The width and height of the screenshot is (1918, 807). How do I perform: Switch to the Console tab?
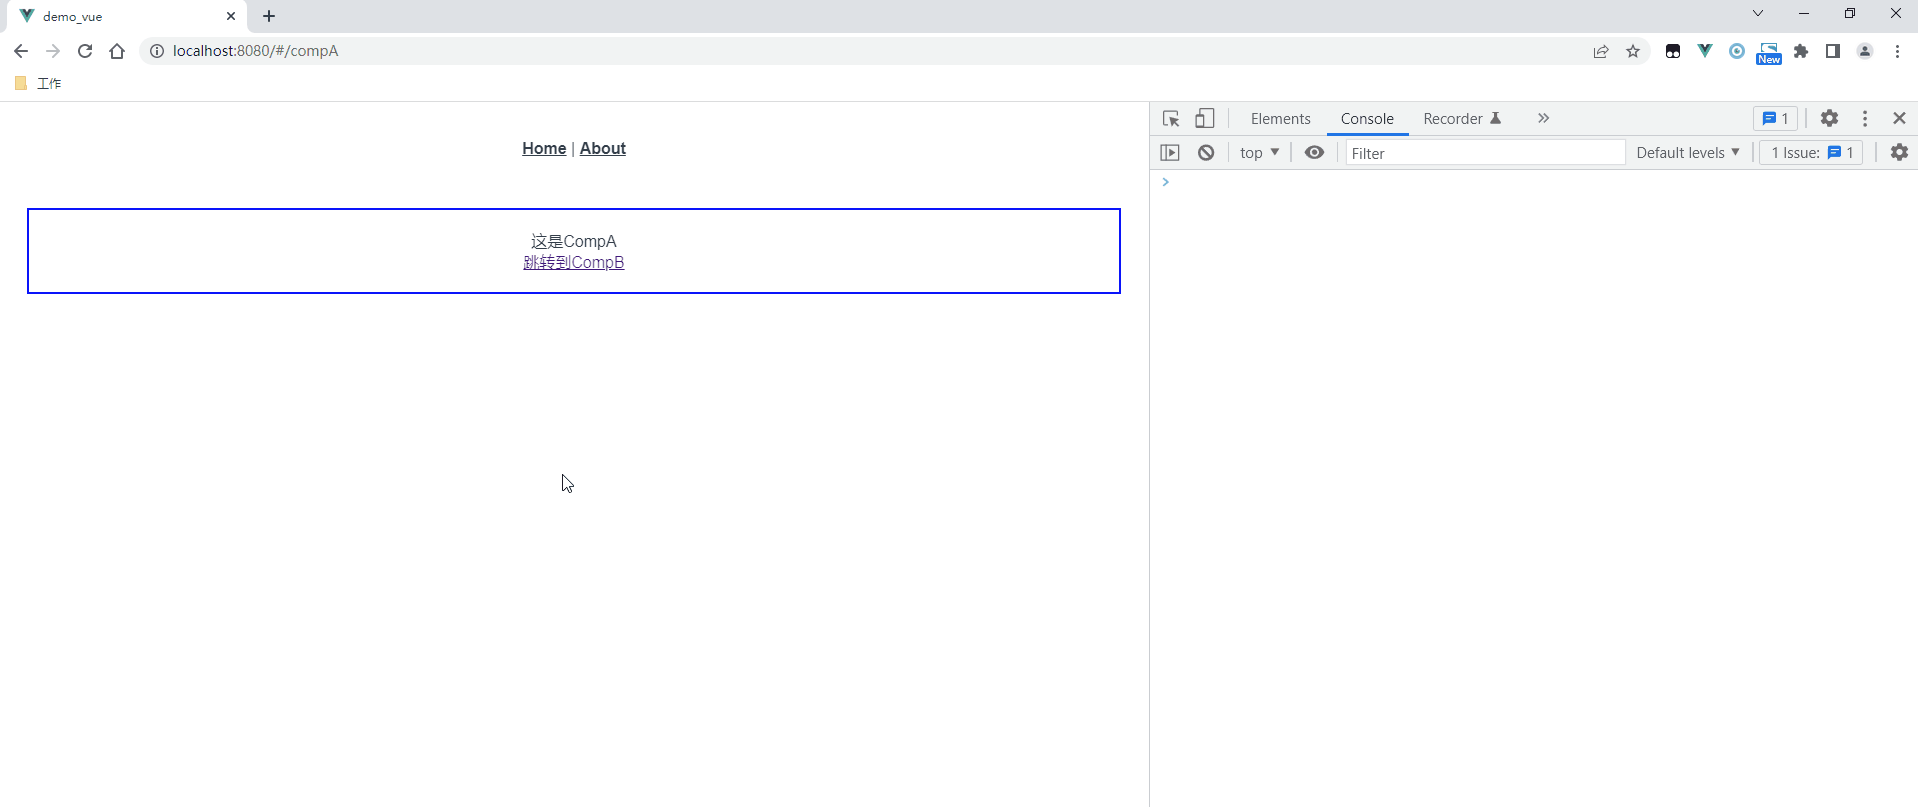[1367, 118]
